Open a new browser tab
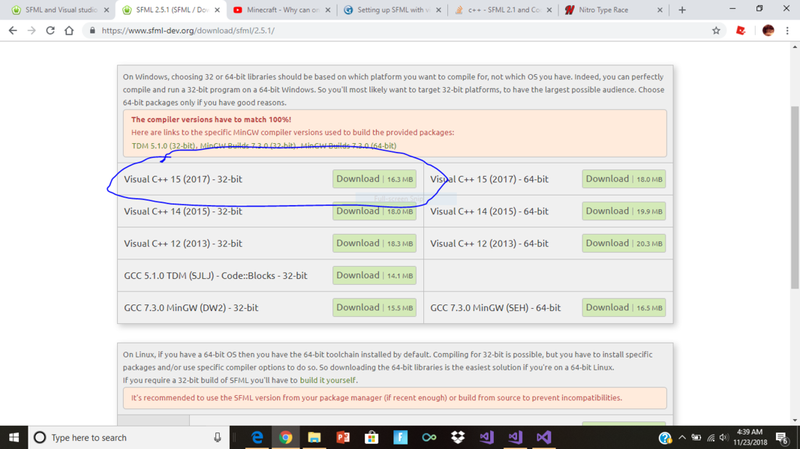The image size is (800, 449). [x=682, y=10]
